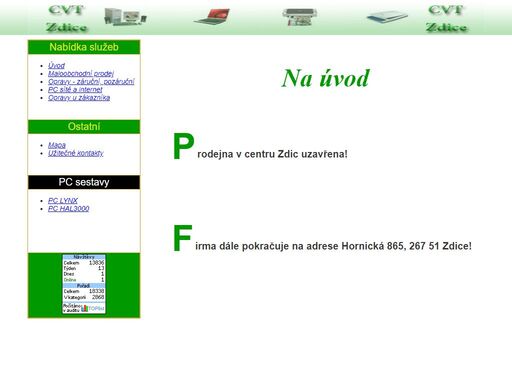Click the printer image in banner
Viewport: 512px width, 384px height.
click(x=299, y=17)
